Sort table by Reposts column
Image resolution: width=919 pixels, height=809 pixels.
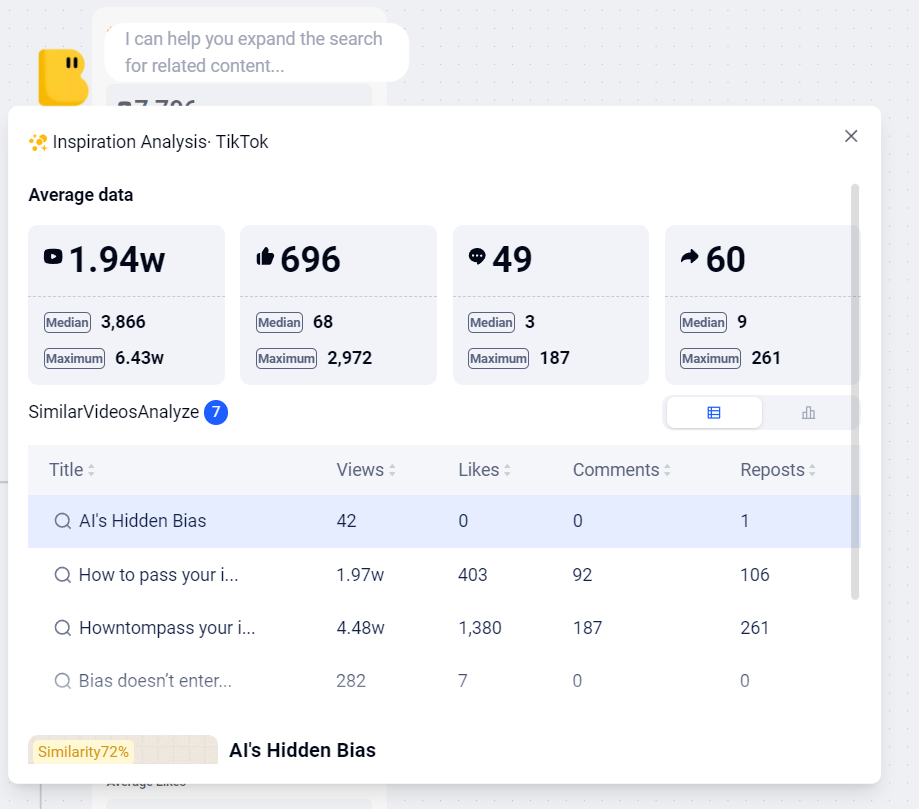[x=812, y=470]
